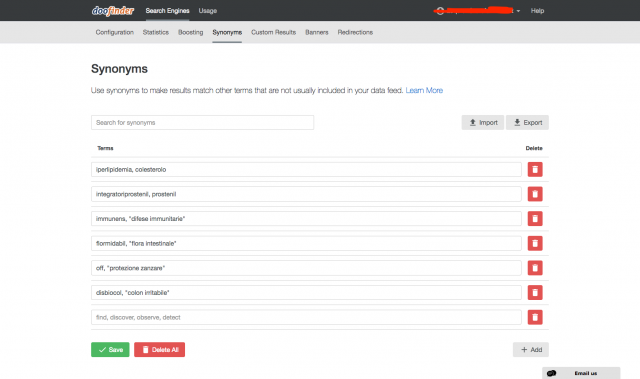
Task: Click the doofinder logo
Action: (x=113, y=11)
